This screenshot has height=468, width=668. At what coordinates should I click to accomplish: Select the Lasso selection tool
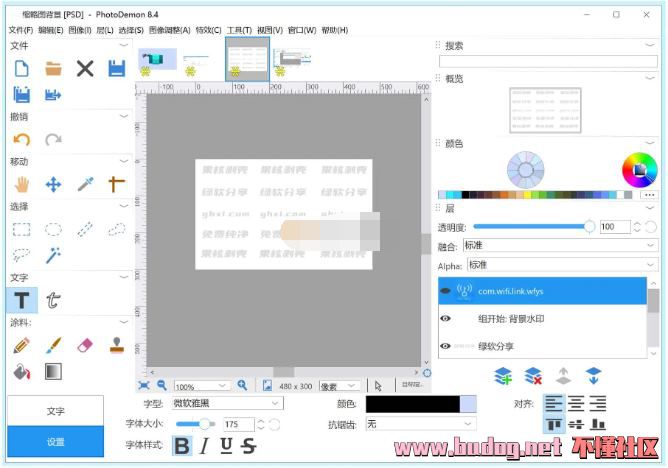[21, 255]
